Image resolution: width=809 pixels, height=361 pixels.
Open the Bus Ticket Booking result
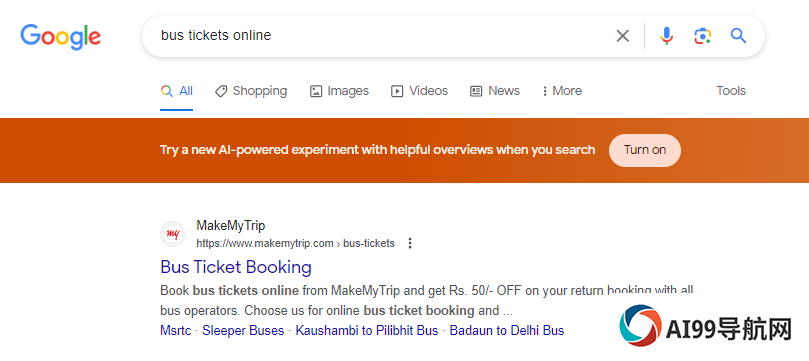coord(236,267)
